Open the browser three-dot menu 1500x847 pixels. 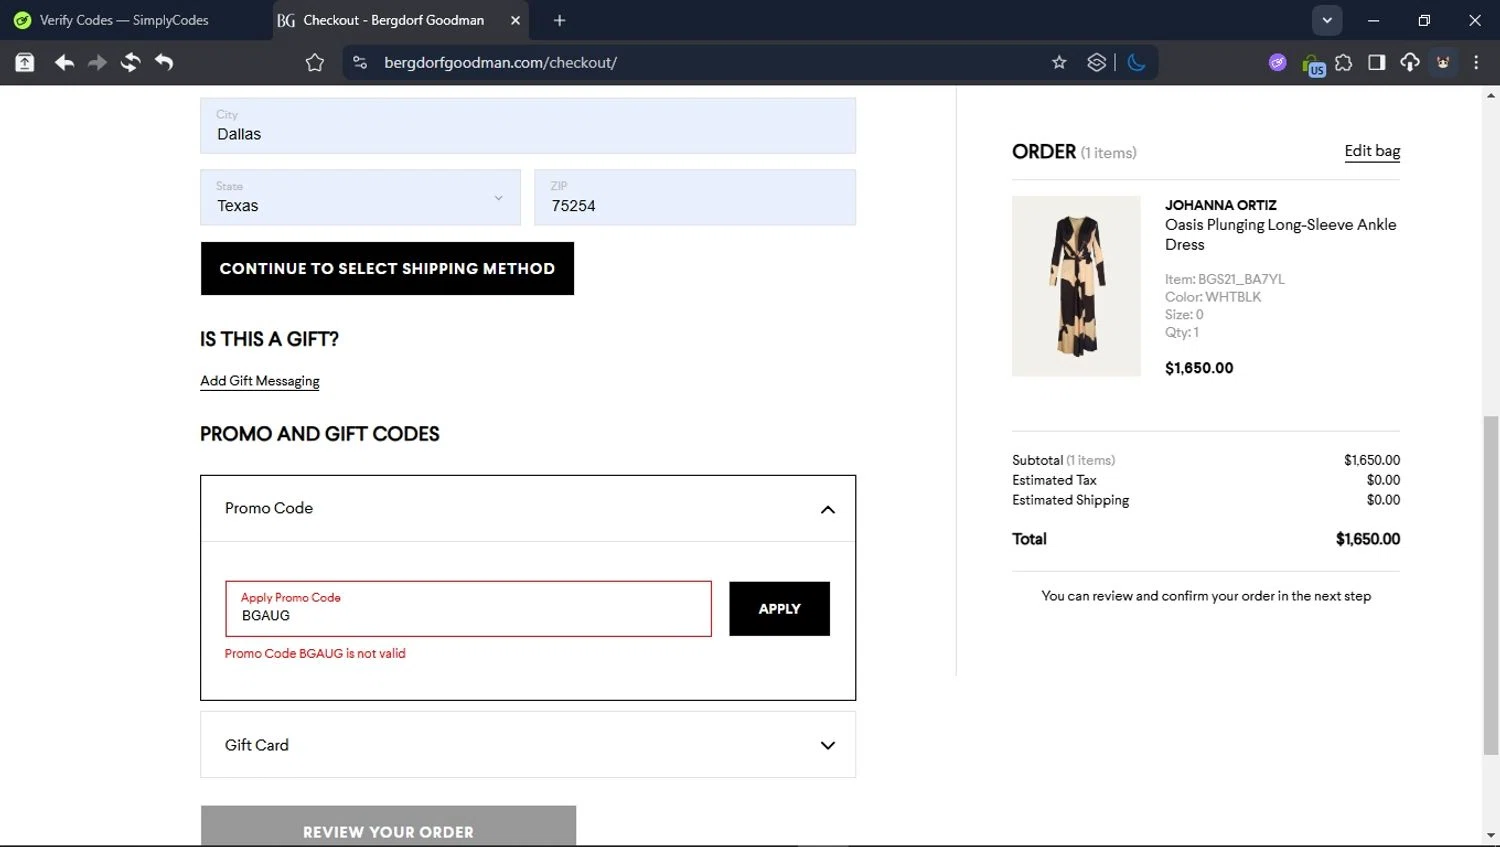click(1476, 62)
